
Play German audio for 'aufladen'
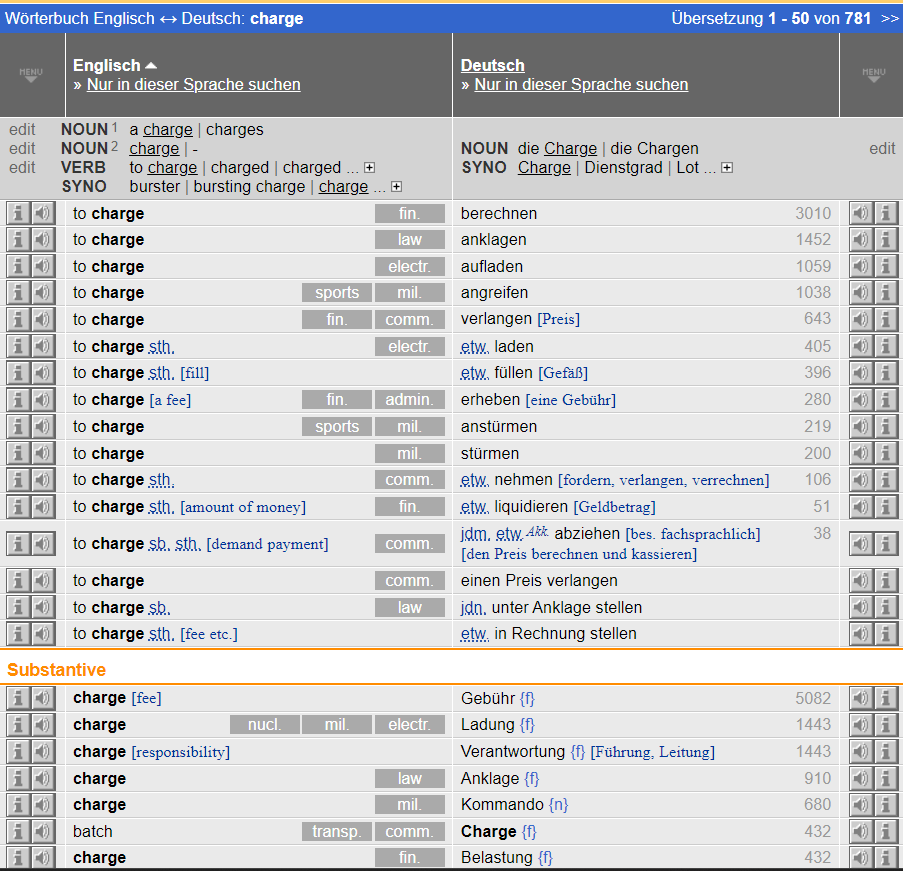860,267
